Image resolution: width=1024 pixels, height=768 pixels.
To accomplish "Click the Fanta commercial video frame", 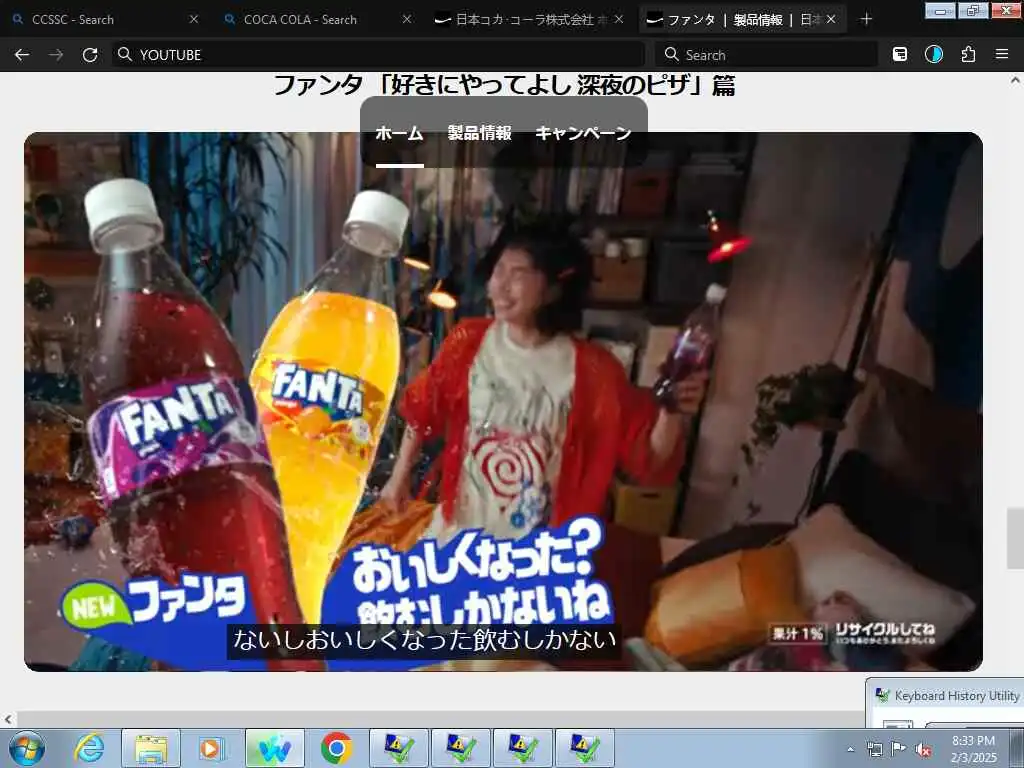I will click(503, 402).
